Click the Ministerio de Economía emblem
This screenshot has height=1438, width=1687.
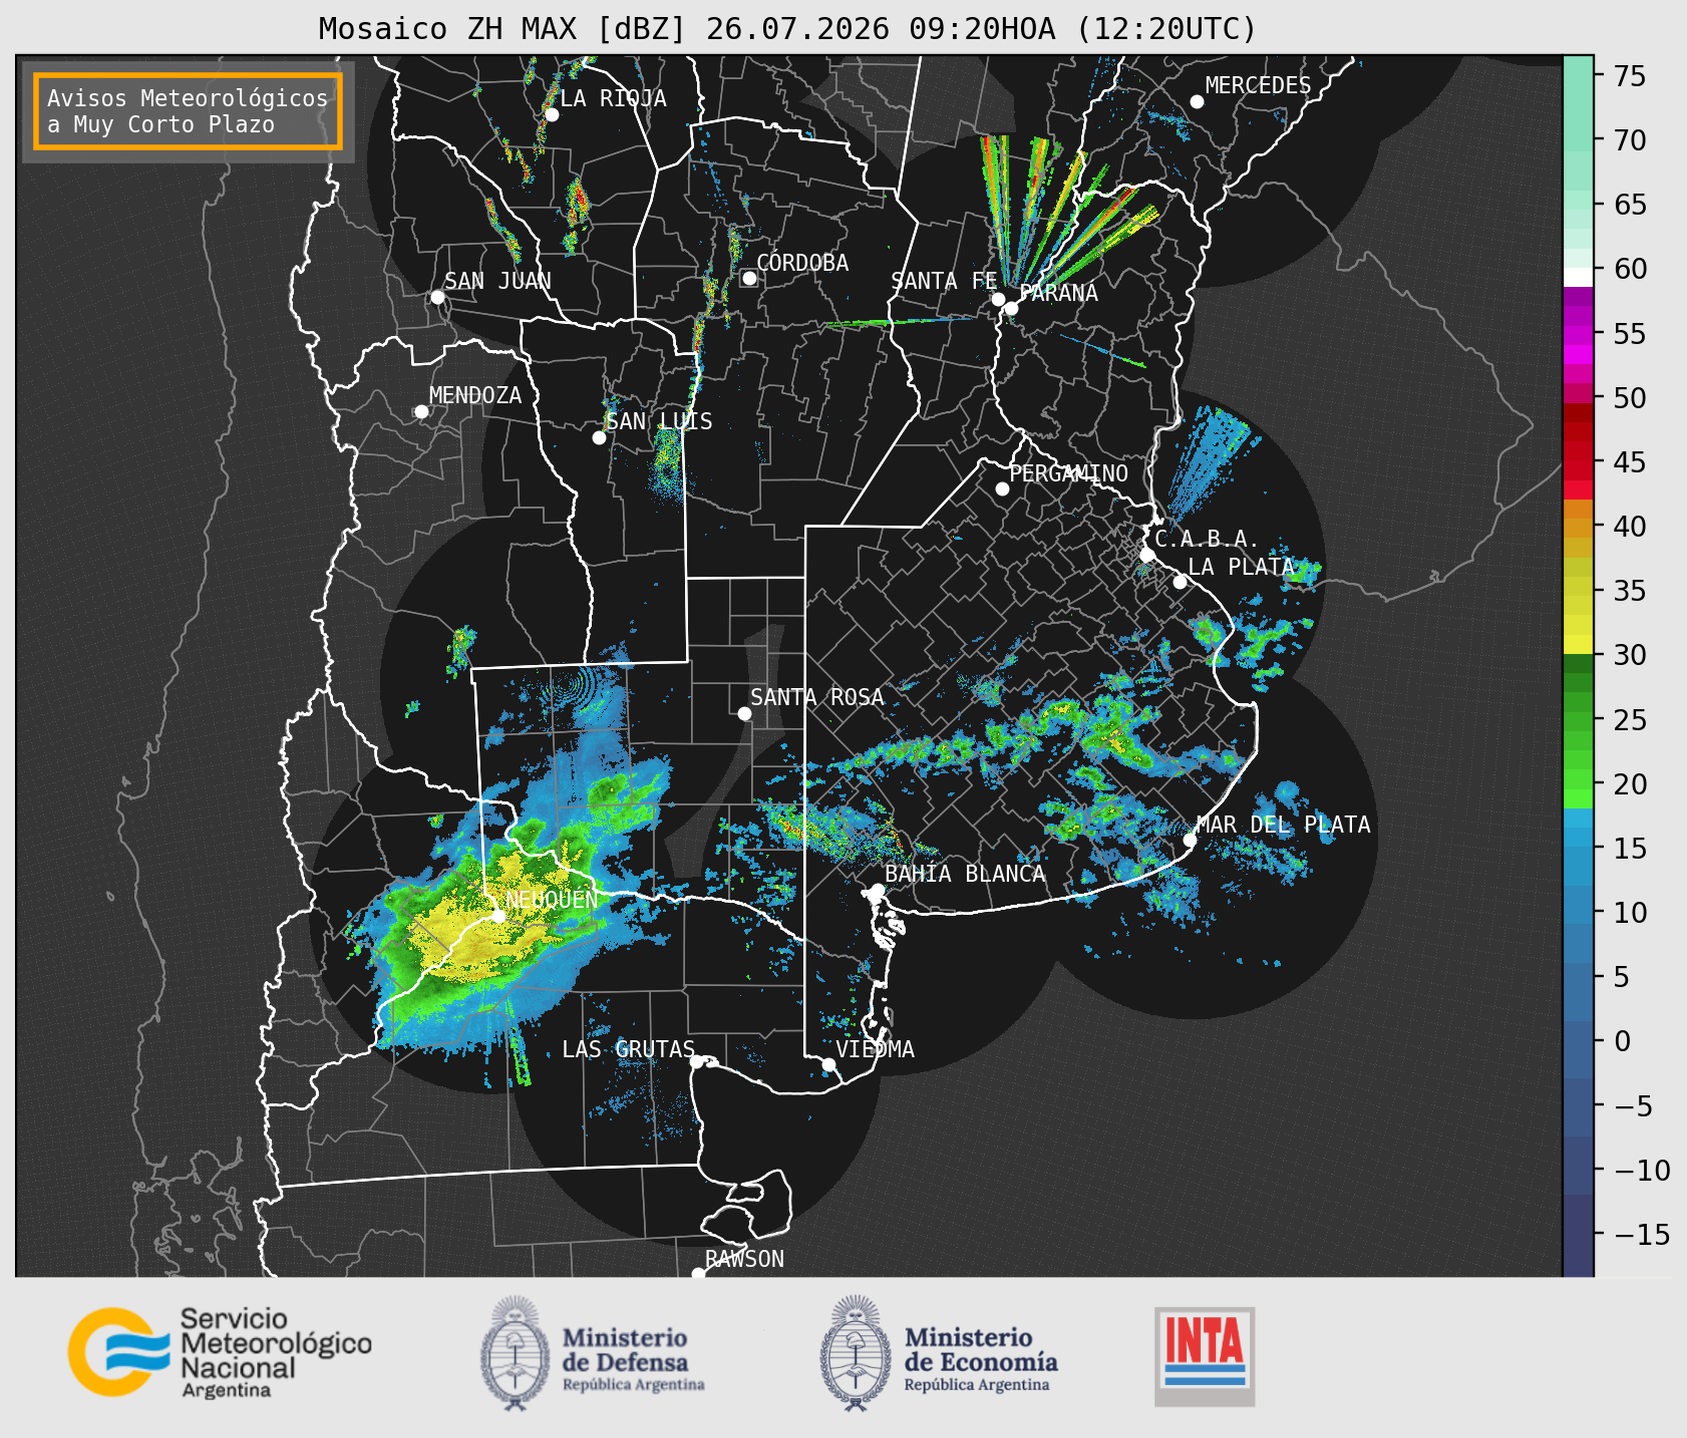853,1353
